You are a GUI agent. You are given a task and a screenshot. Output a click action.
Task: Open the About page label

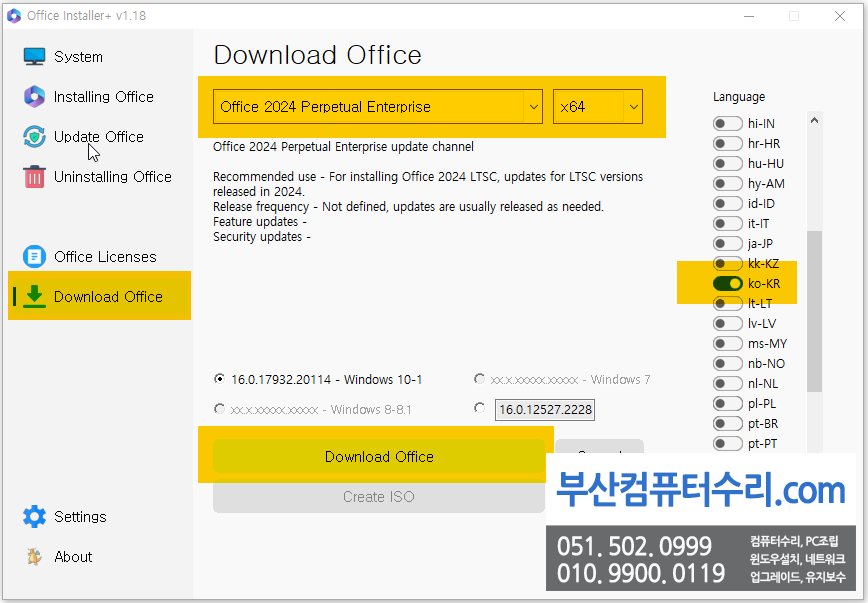pyautogui.click(x=73, y=556)
